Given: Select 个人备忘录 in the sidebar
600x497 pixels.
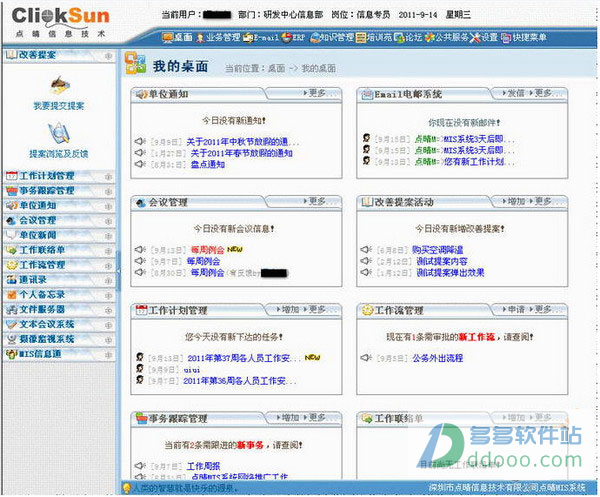Looking at the screenshot, I should [59, 295].
